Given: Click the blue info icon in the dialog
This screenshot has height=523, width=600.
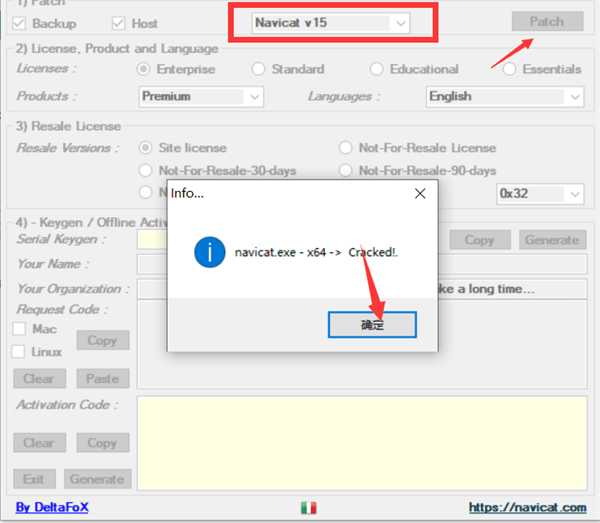Looking at the screenshot, I should tap(210, 252).
